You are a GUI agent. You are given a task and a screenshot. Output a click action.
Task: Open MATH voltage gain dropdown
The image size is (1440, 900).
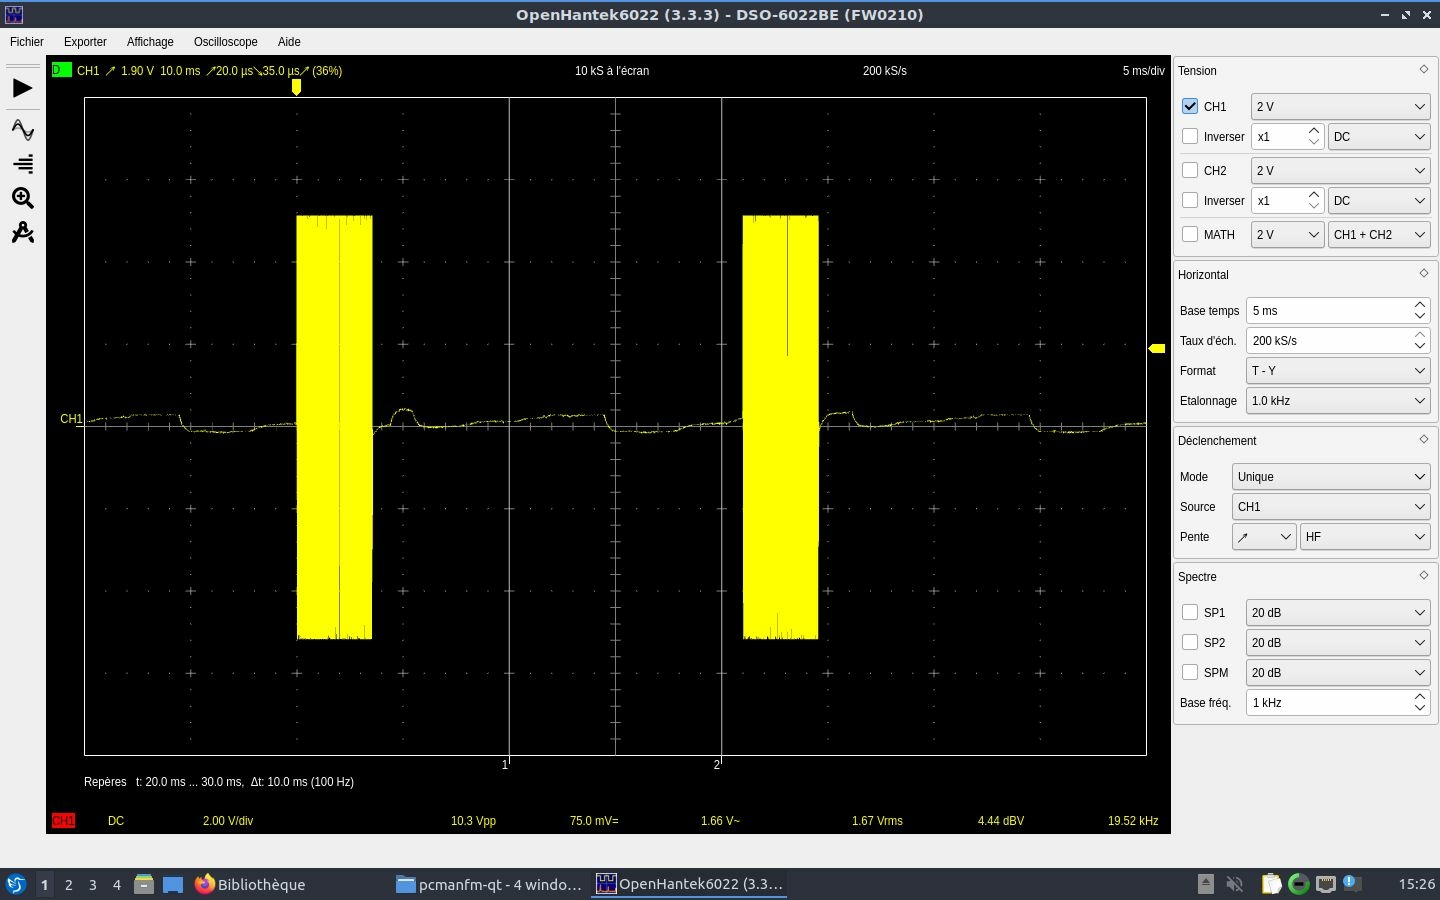[x=1287, y=234]
